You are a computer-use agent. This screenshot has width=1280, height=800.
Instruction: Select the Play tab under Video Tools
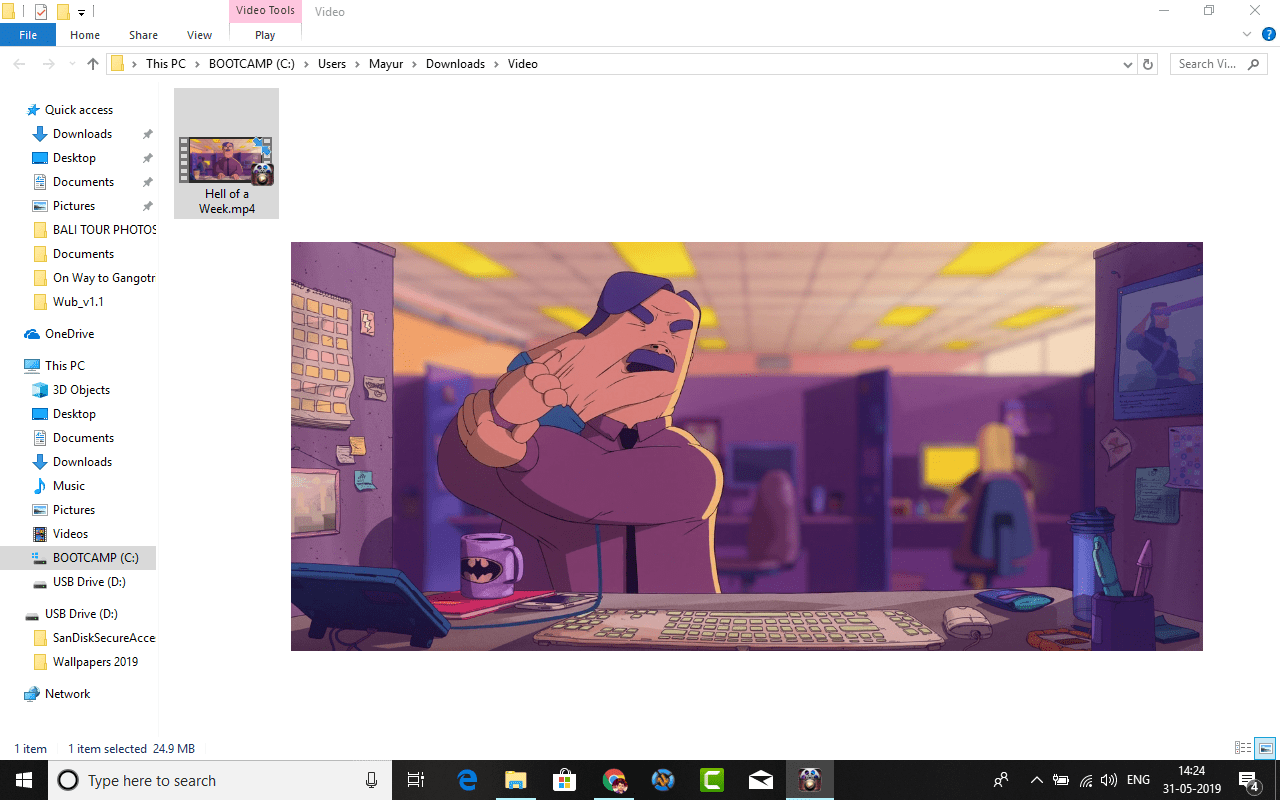tap(265, 35)
